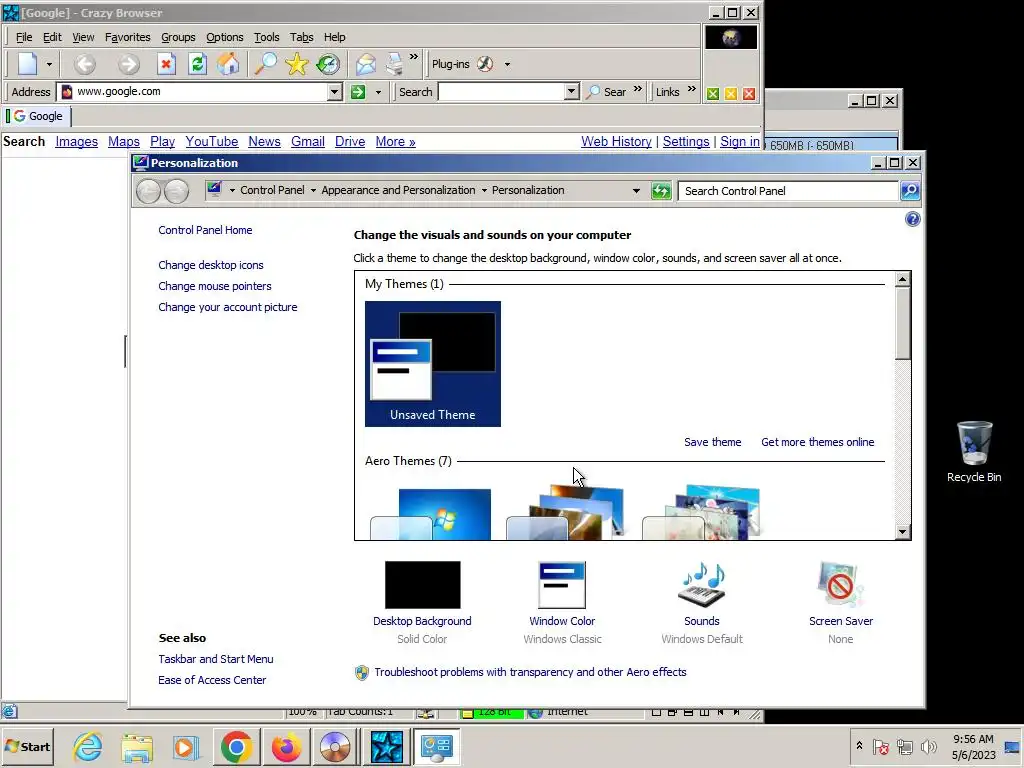
Task: Click the green X tab button in Crazy Browser
Action: pos(712,94)
